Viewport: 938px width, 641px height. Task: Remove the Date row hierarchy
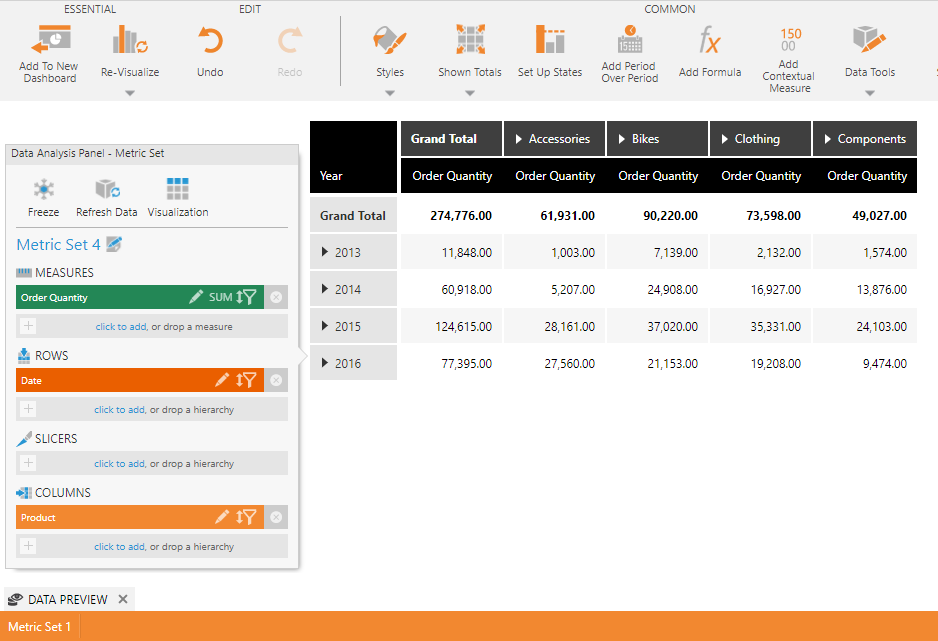[x=276, y=380]
